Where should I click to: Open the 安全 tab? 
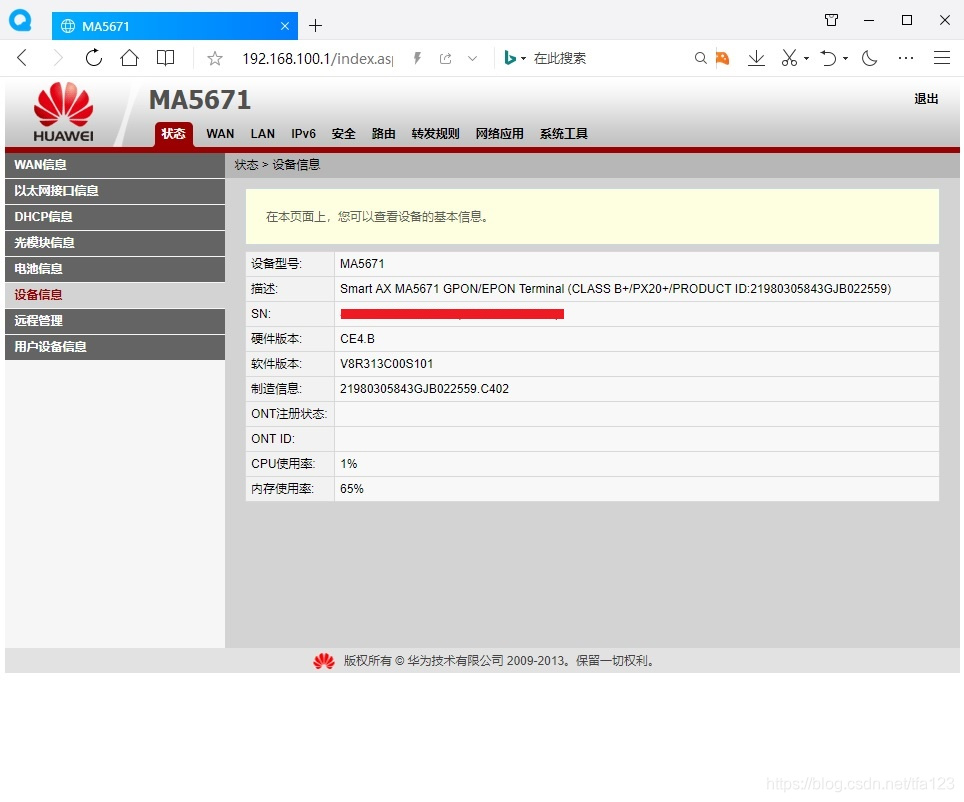coord(344,133)
